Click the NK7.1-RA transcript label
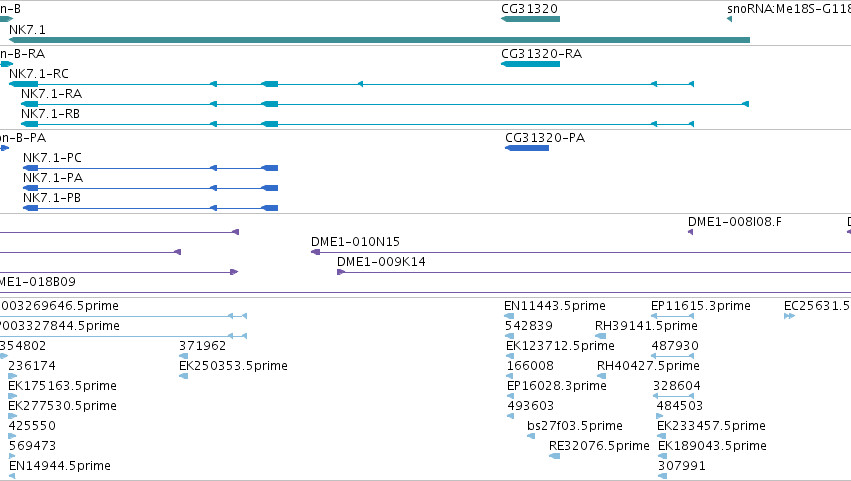Viewport: 851px width, 481px height. (52, 94)
